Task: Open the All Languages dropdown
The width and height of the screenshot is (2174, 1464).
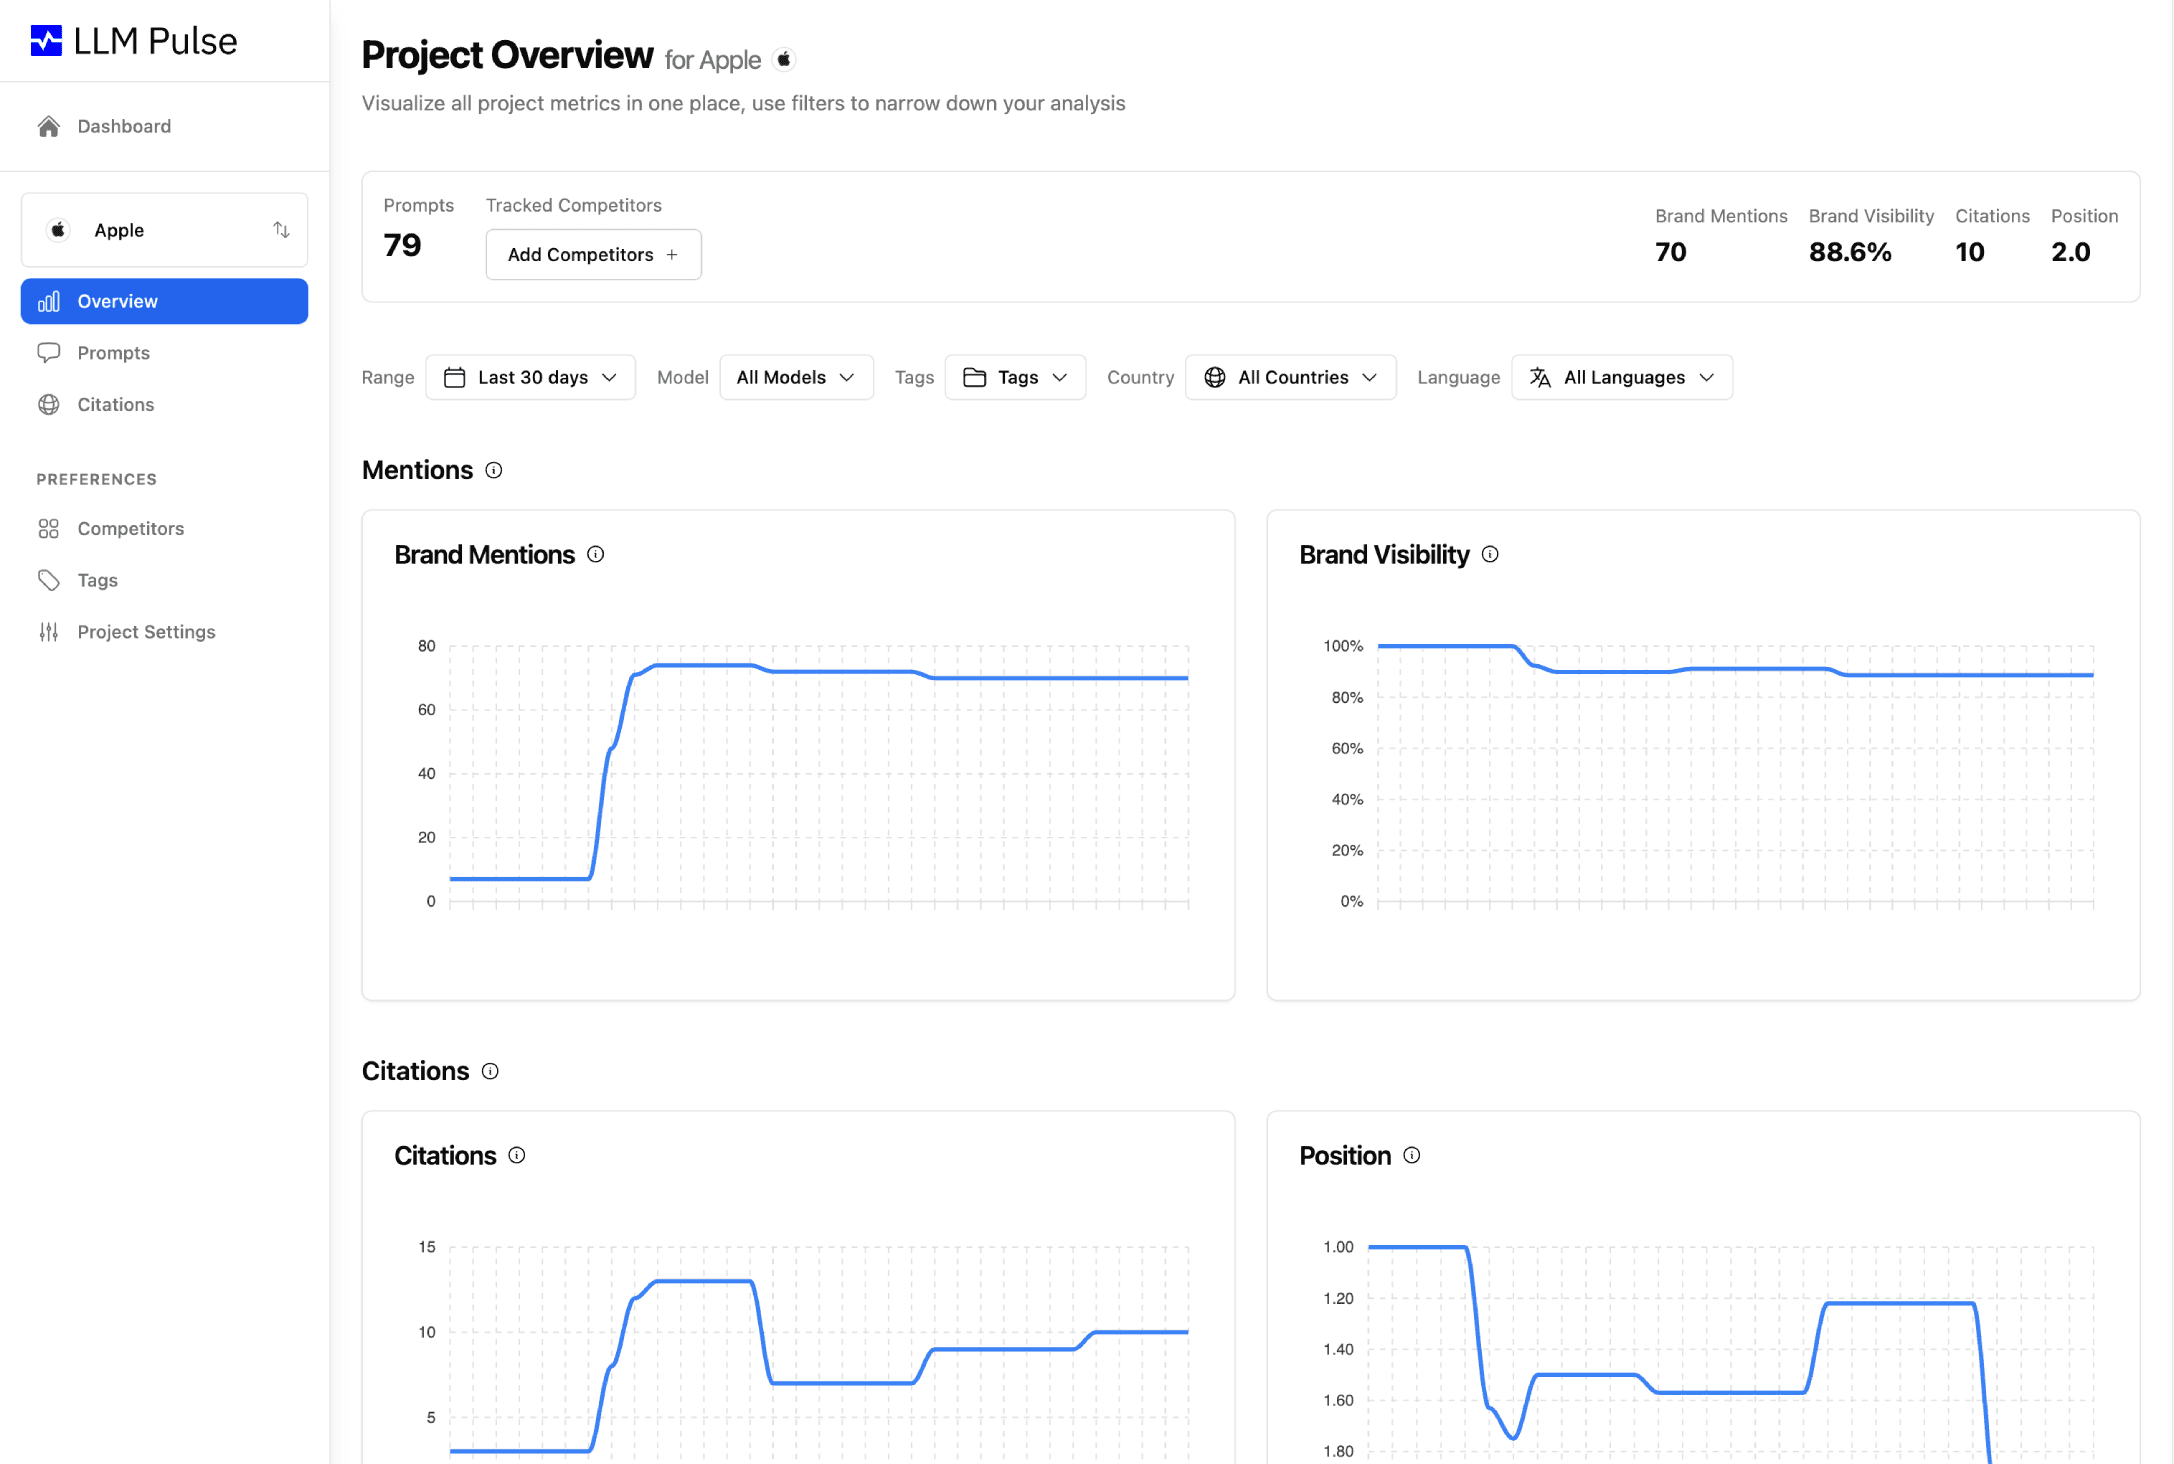Action: coord(1621,377)
